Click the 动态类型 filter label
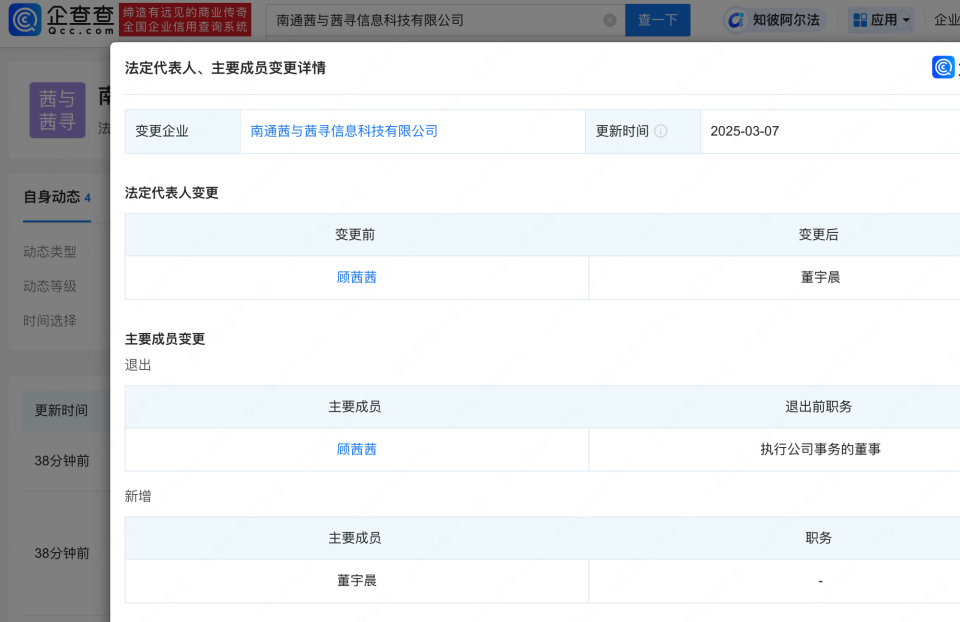The image size is (960, 622). [x=50, y=252]
